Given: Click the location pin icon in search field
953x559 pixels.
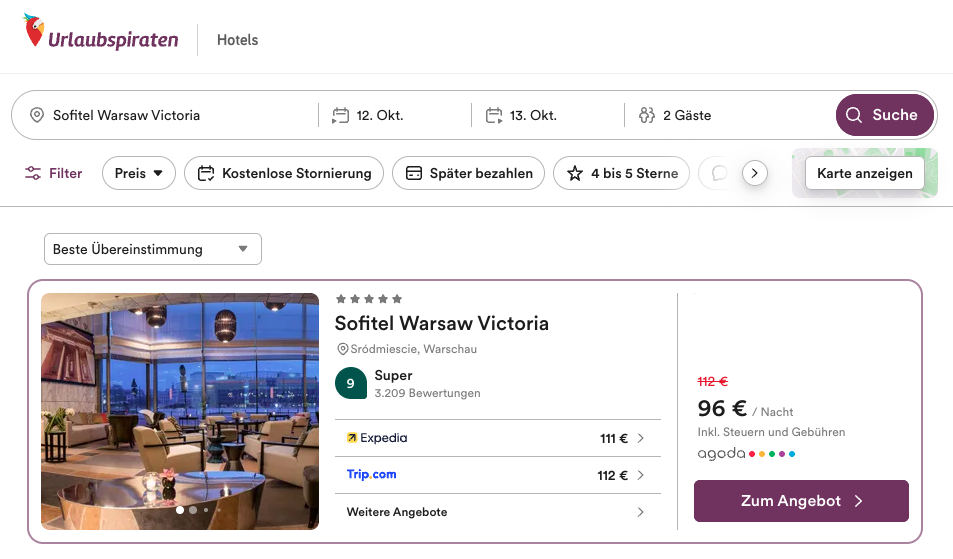Looking at the screenshot, I should click(37, 115).
